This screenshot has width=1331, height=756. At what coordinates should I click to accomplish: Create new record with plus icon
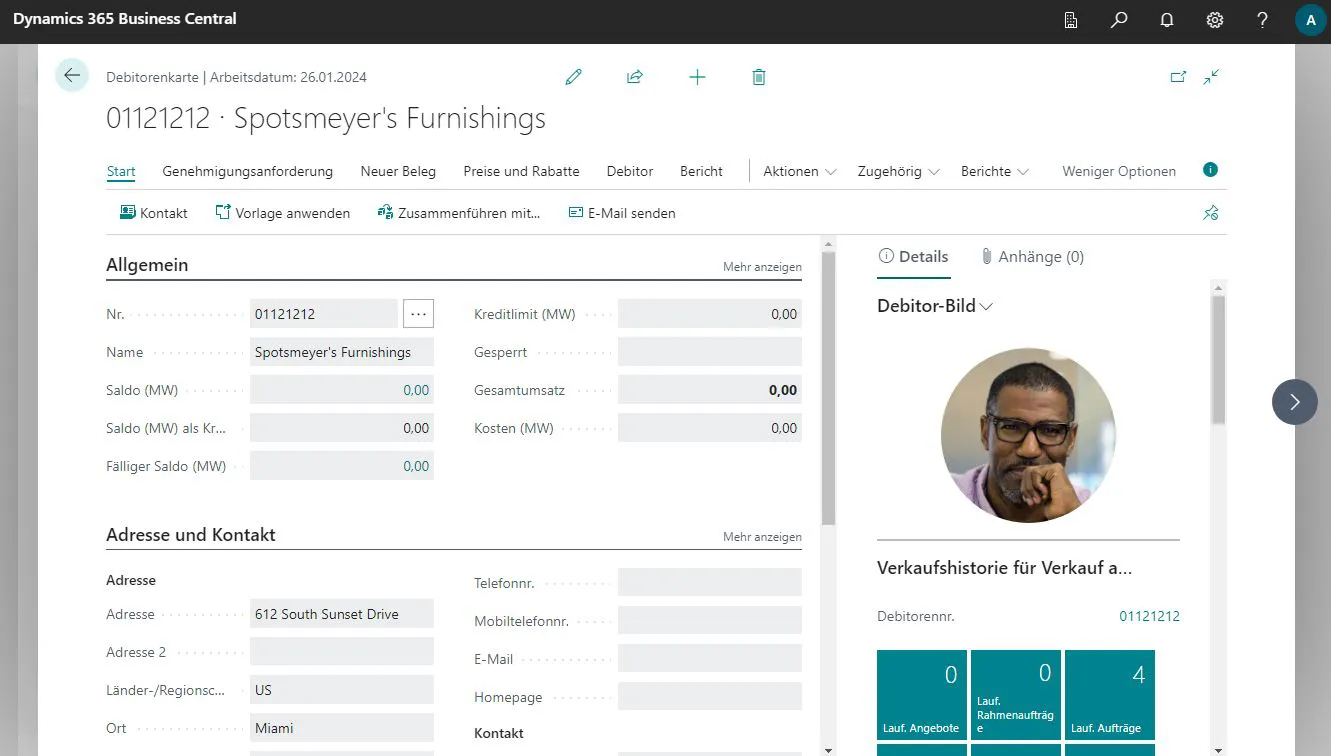(x=697, y=77)
